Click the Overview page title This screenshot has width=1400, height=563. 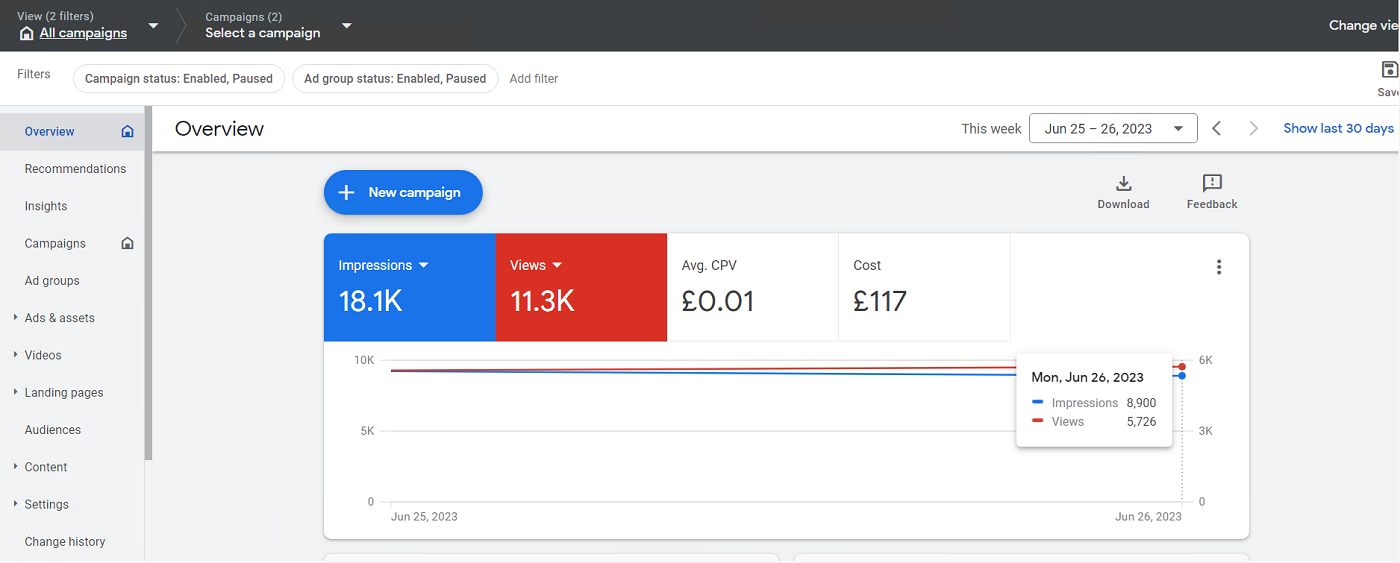coord(219,129)
